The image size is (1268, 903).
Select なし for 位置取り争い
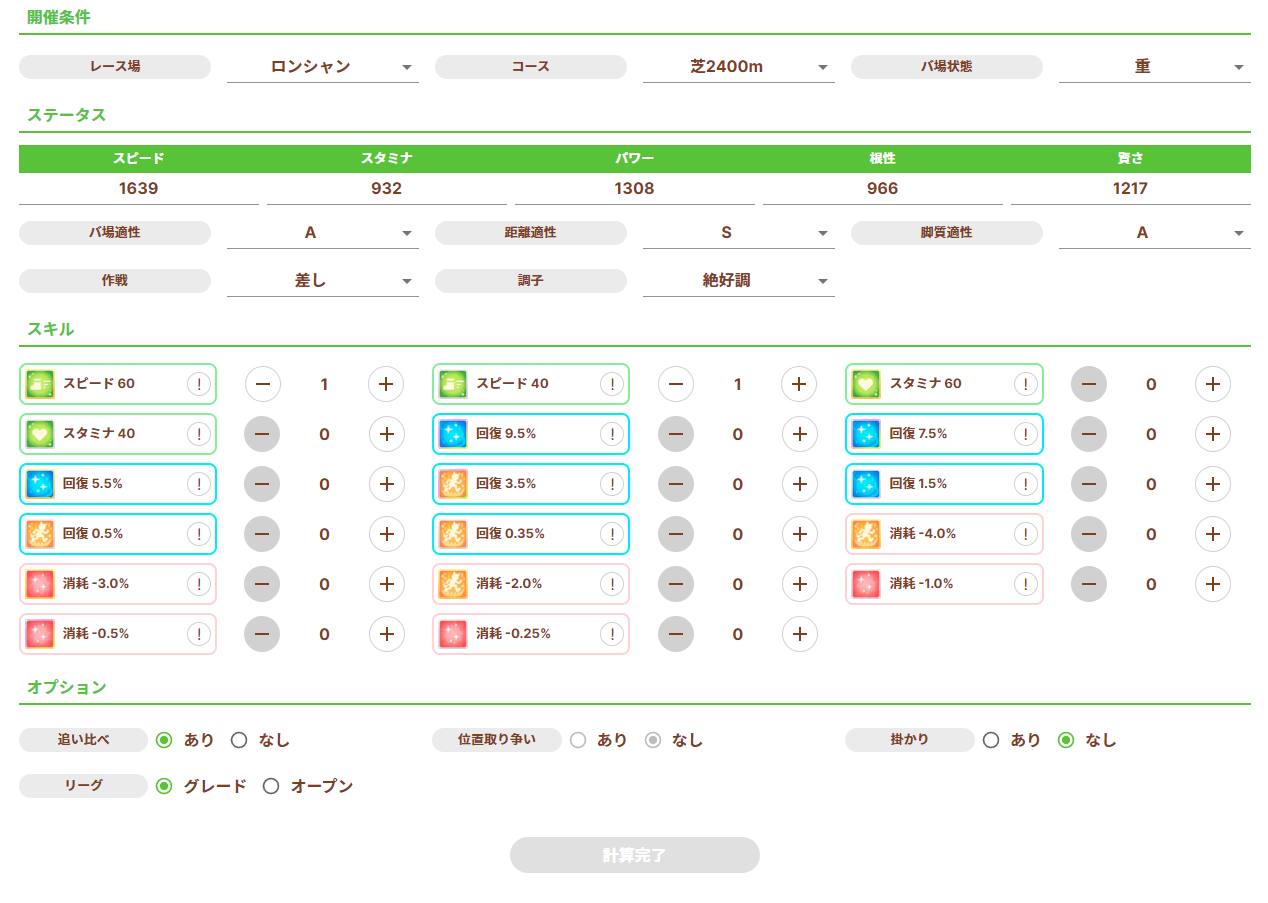tap(653, 740)
